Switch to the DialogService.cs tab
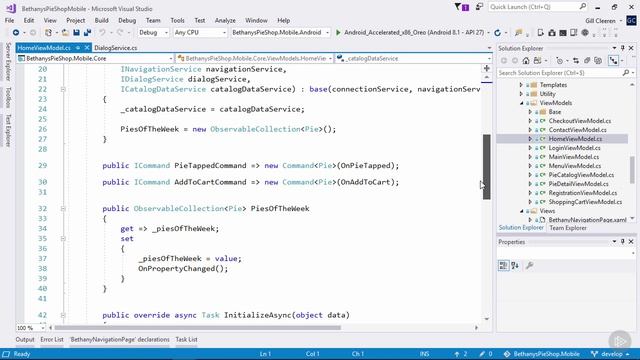This screenshot has width=640, height=360. (116, 48)
